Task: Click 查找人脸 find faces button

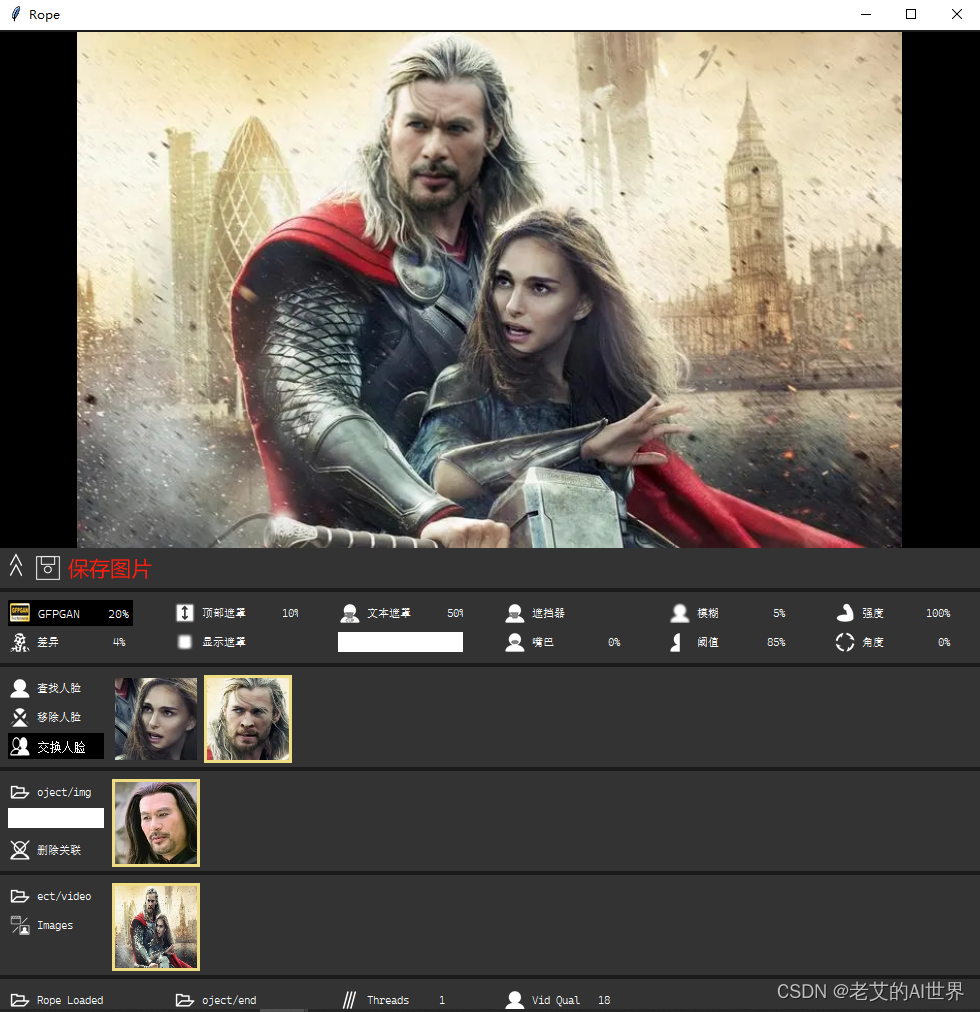Action: point(56,688)
